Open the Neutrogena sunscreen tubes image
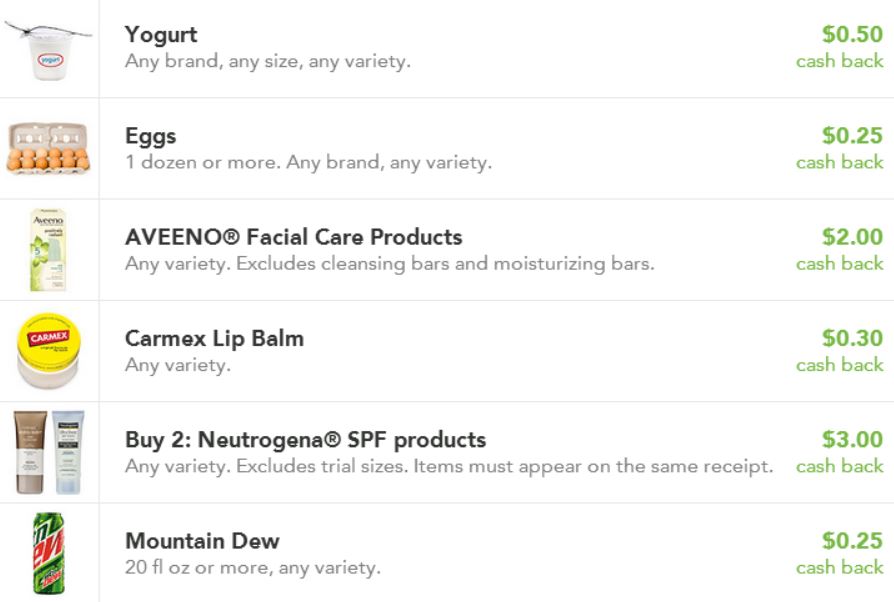894x602 pixels. [x=48, y=452]
